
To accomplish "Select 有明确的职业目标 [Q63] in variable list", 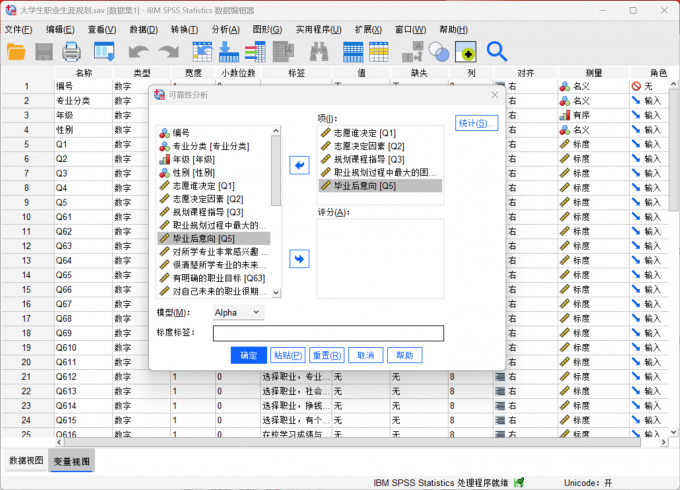I will 214,278.
